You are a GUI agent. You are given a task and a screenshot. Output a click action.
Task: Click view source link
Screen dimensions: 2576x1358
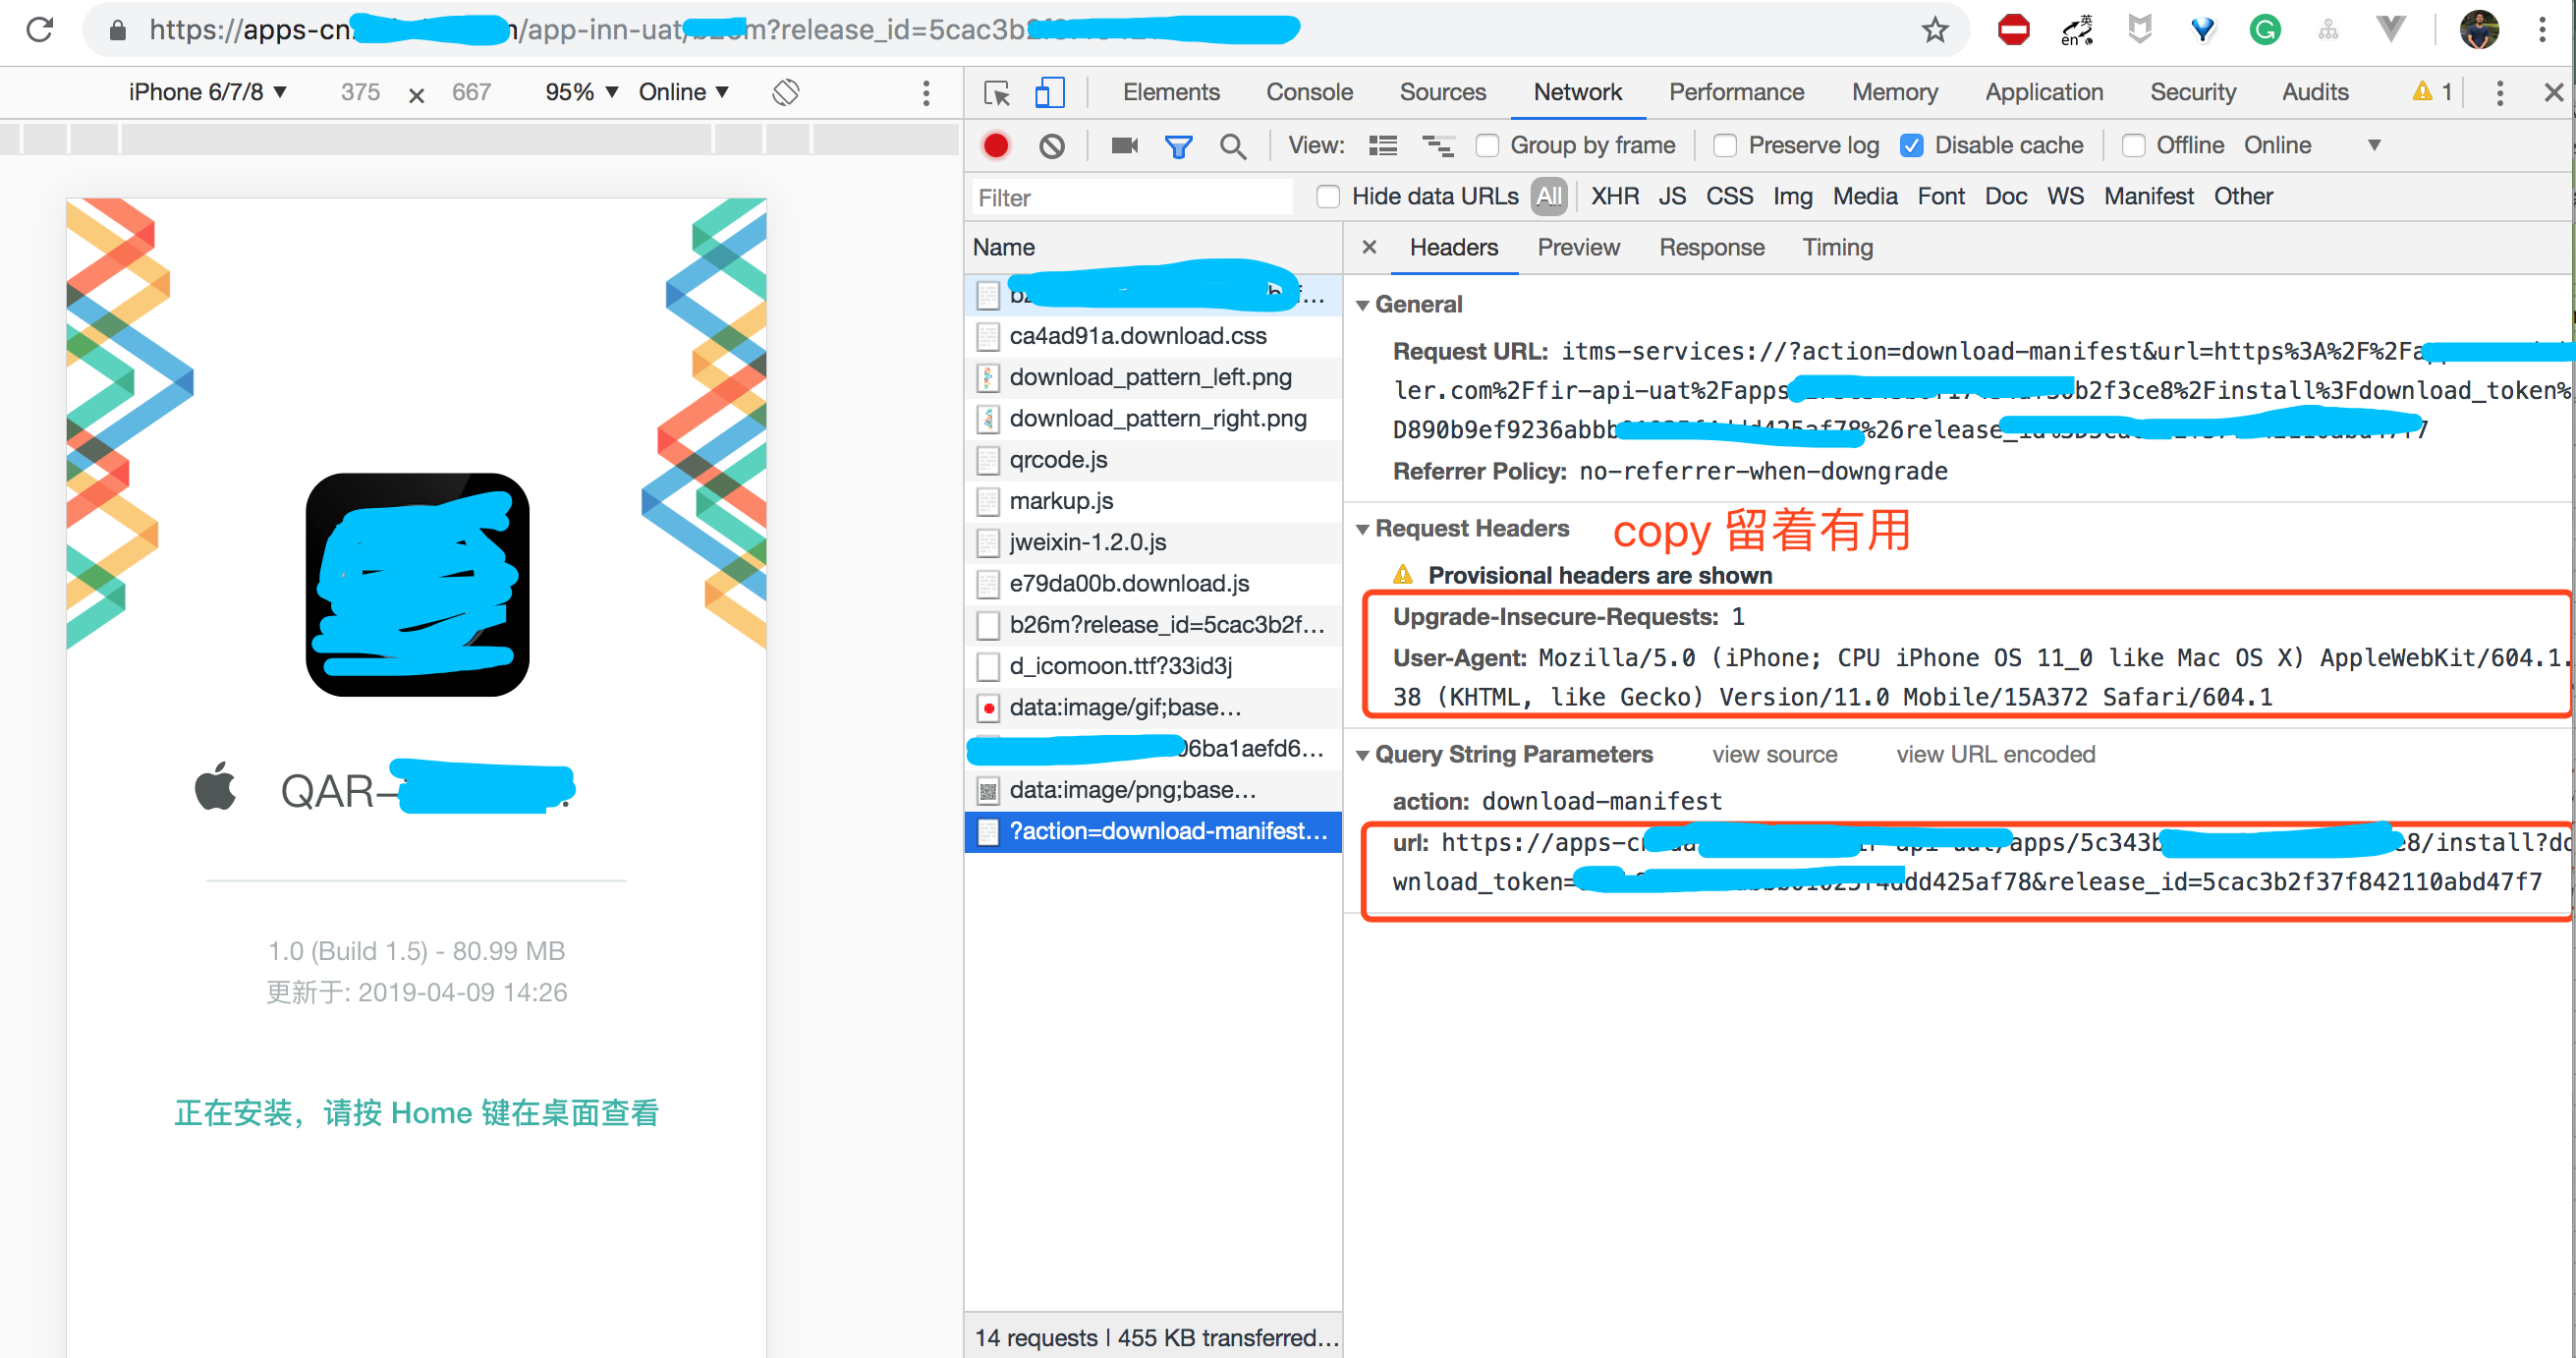click(x=1774, y=754)
